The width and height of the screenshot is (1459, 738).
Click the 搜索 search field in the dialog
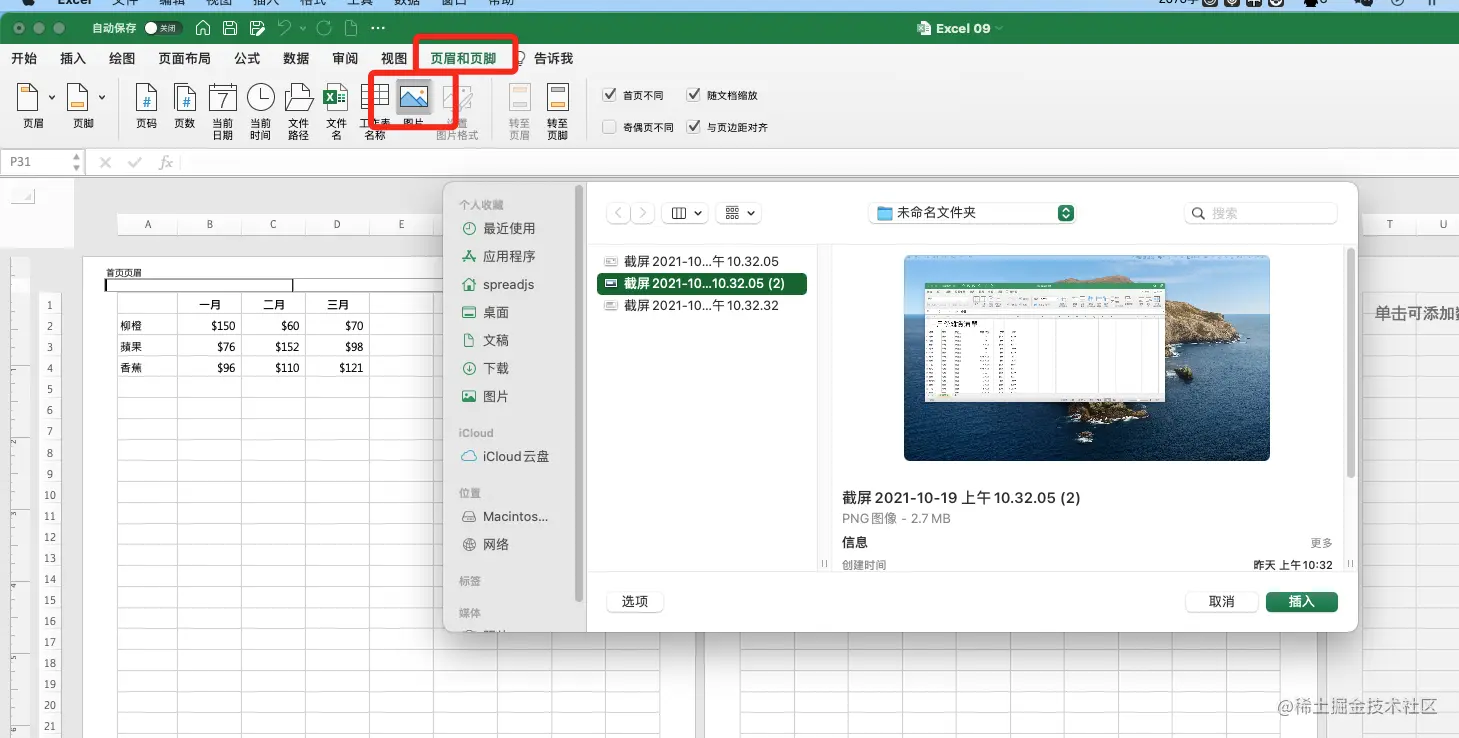click(1260, 213)
